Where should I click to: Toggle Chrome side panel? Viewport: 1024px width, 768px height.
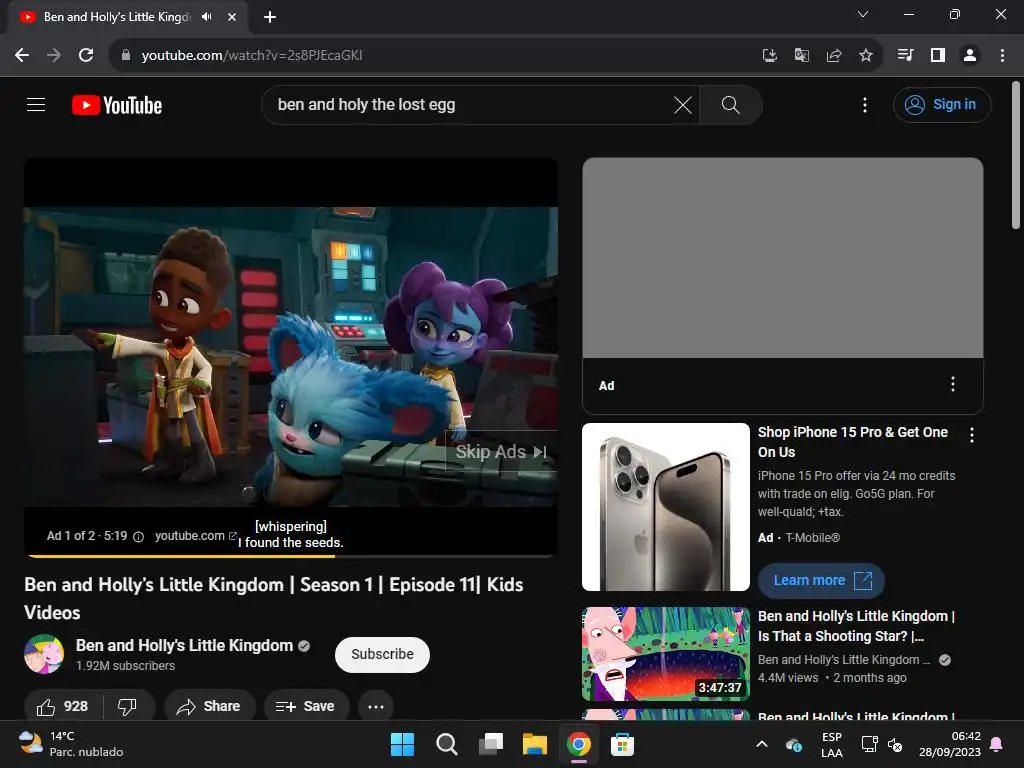tap(938, 56)
